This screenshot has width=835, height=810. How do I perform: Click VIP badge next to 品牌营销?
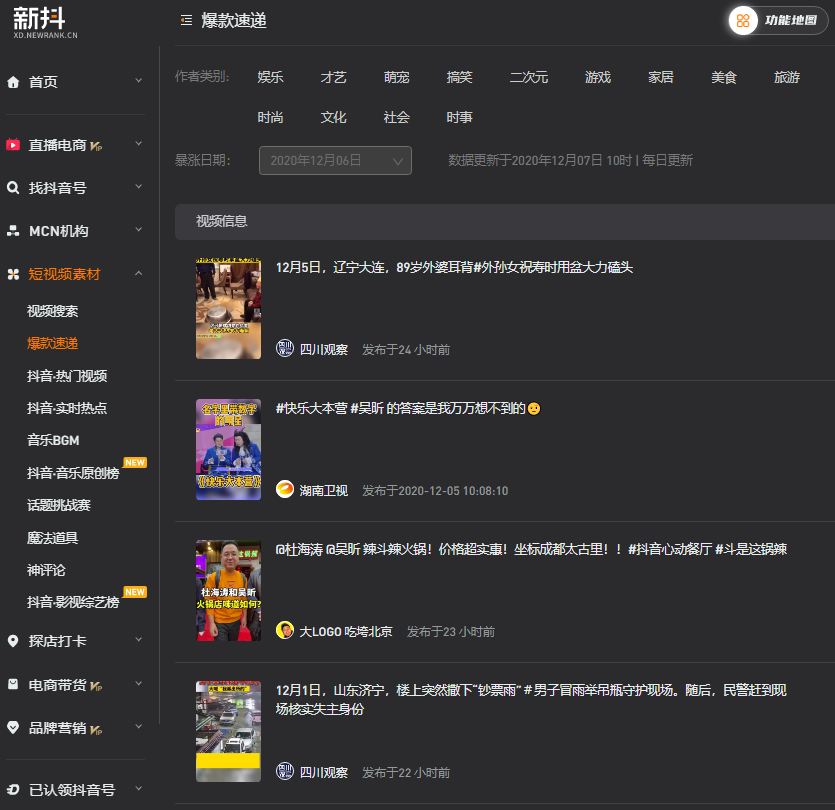coord(96,730)
